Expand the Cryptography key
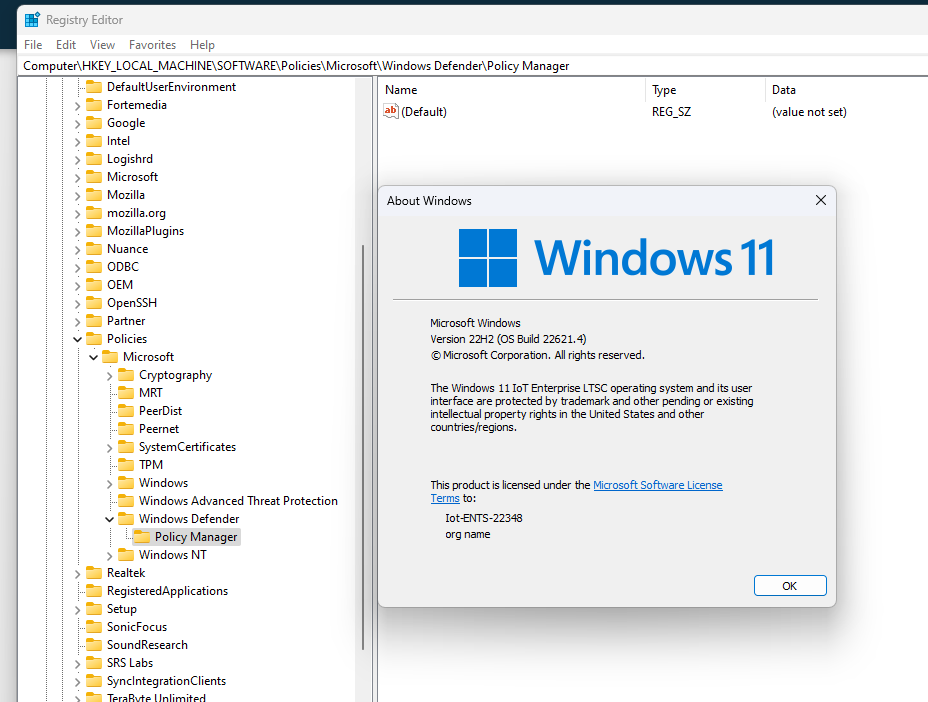Screen dimensions: 928x702 [x=109, y=376]
